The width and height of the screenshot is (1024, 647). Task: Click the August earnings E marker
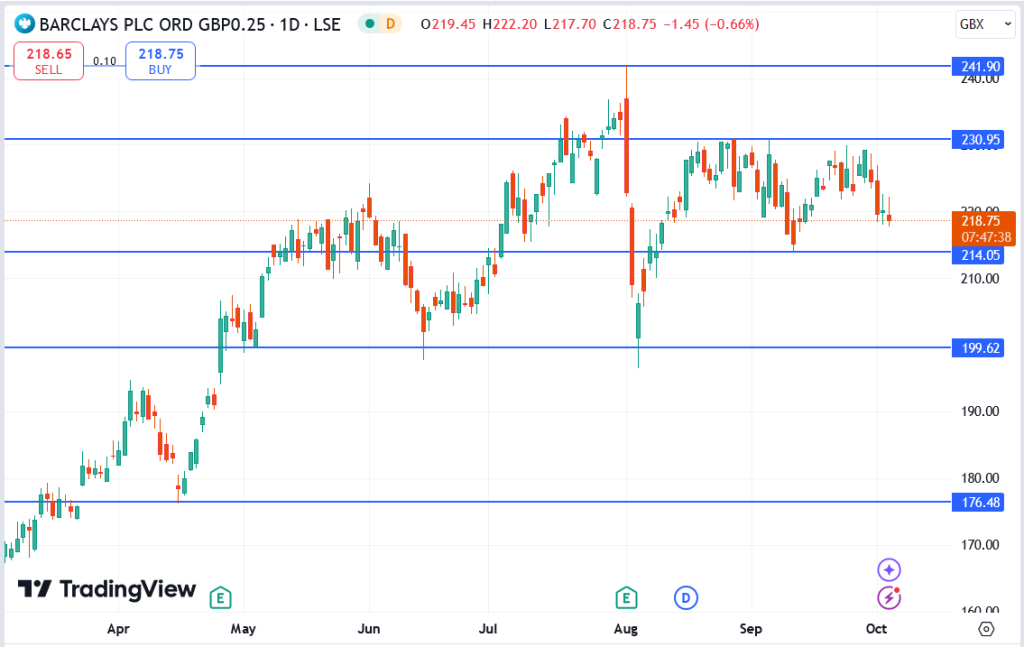626,597
